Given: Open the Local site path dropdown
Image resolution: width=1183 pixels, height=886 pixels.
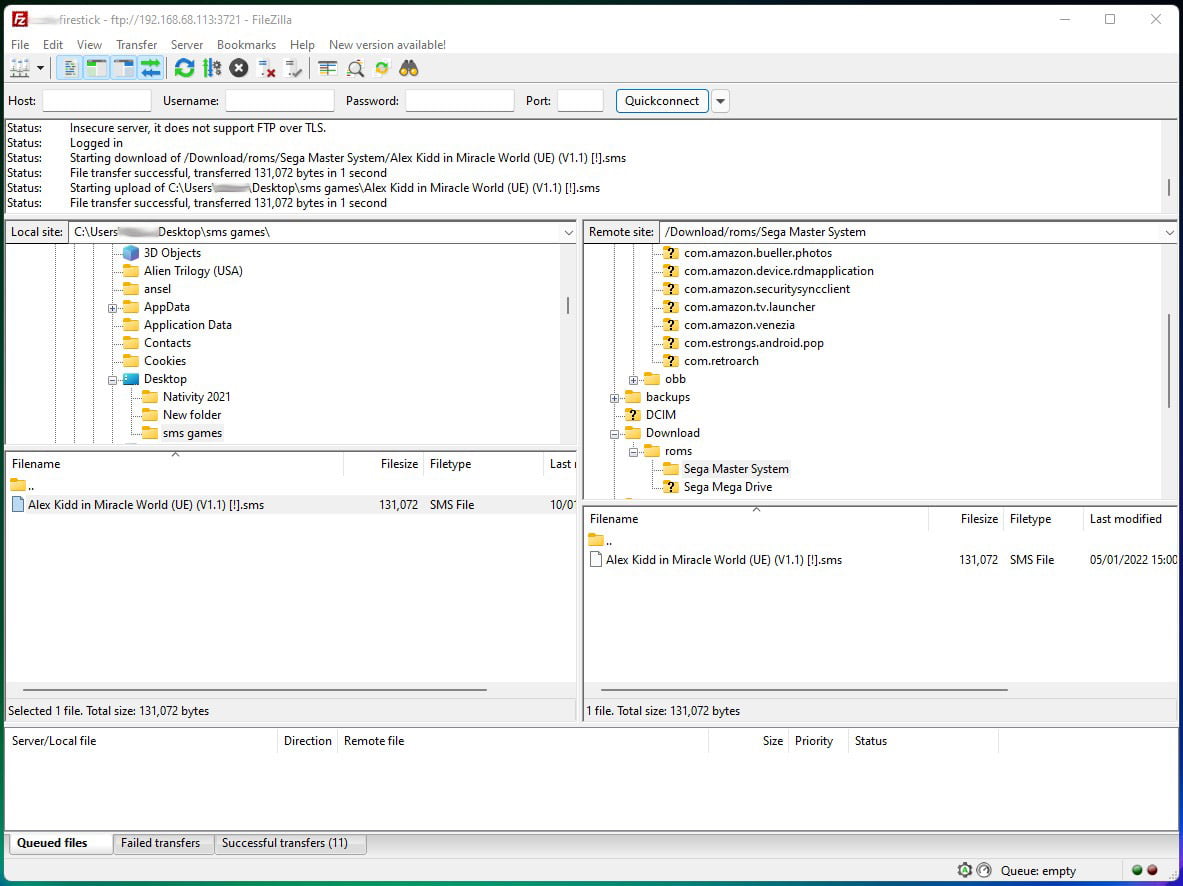Looking at the screenshot, I should [569, 232].
